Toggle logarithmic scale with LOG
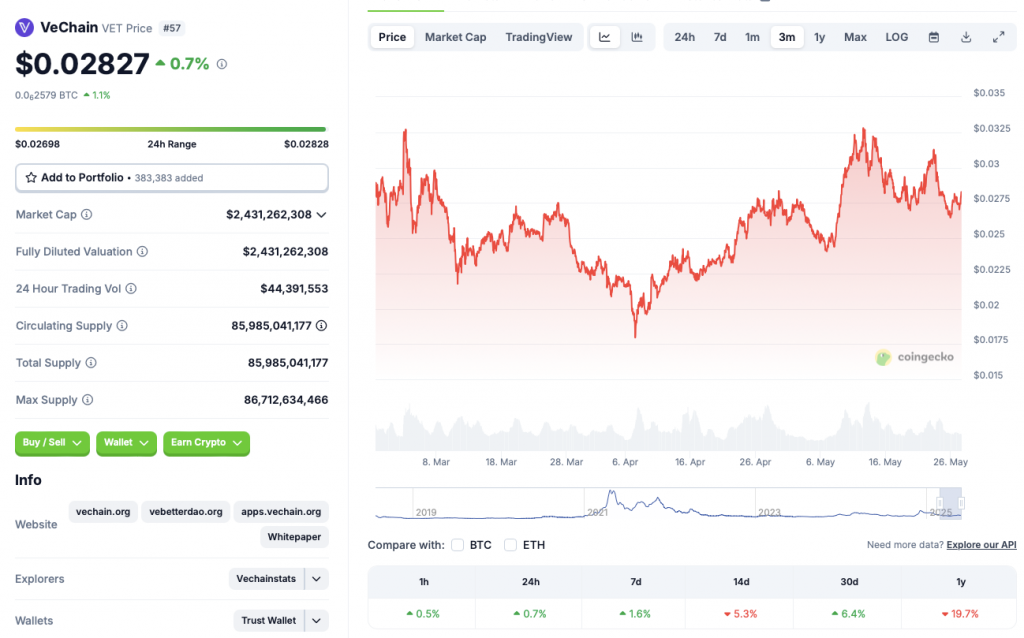Viewport: 1024px width, 638px height. click(896, 36)
